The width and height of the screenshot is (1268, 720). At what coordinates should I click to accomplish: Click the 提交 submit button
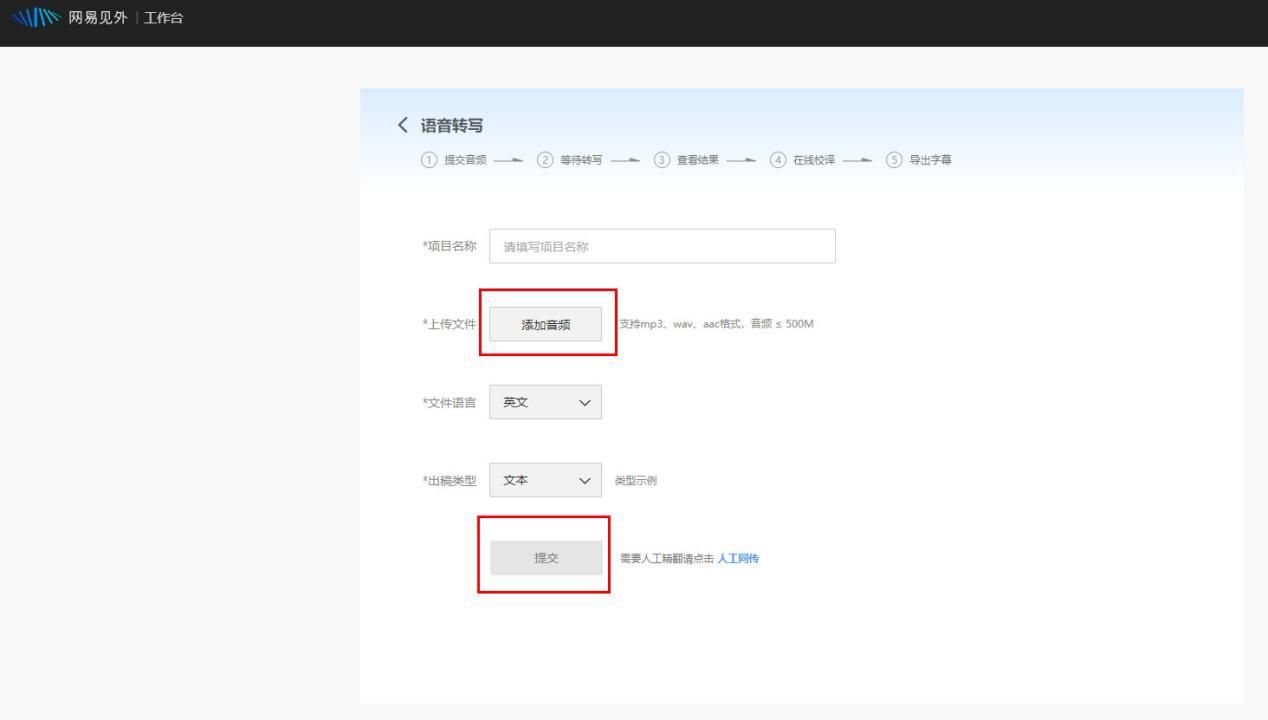coord(546,558)
